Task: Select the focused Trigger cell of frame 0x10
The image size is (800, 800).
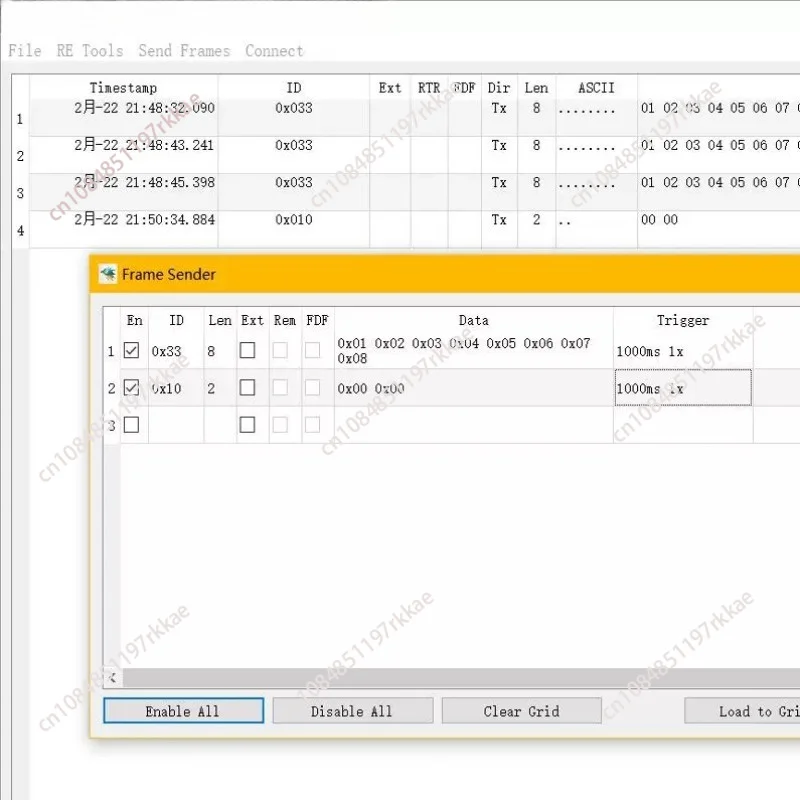Action: (x=683, y=388)
